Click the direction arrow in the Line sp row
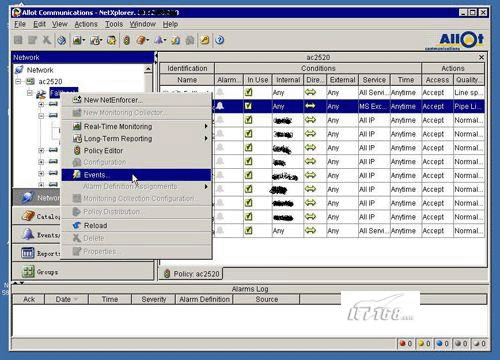The image size is (500, 360). pos(310,92)
